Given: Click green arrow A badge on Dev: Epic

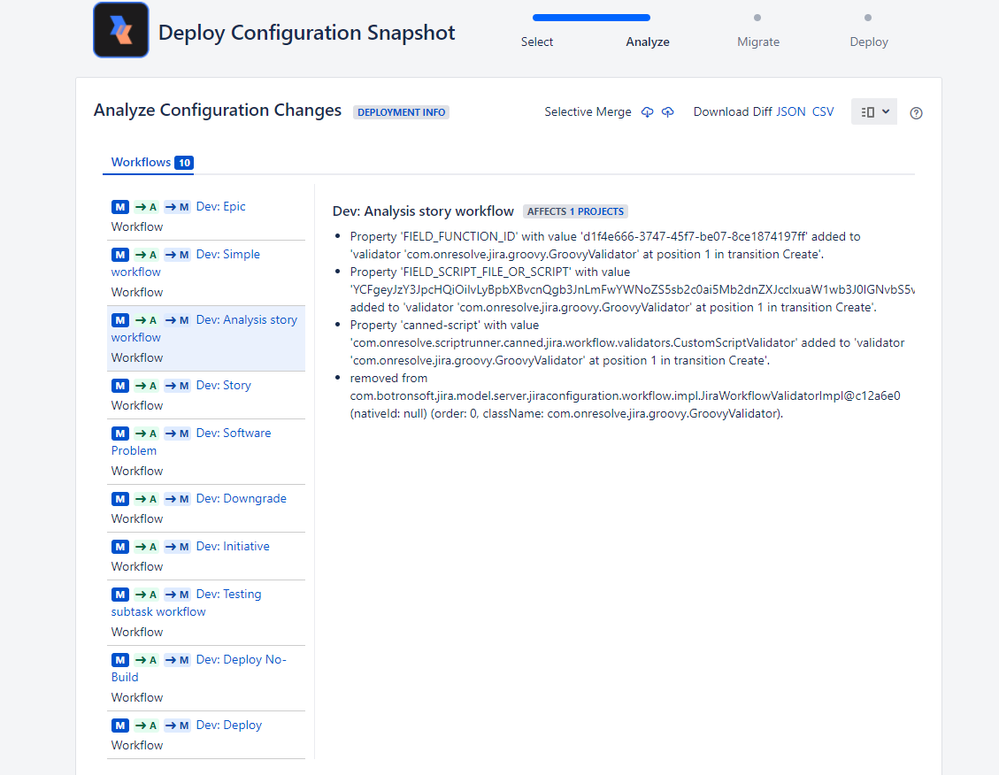Looking at the screenshot, I should 146,206.
